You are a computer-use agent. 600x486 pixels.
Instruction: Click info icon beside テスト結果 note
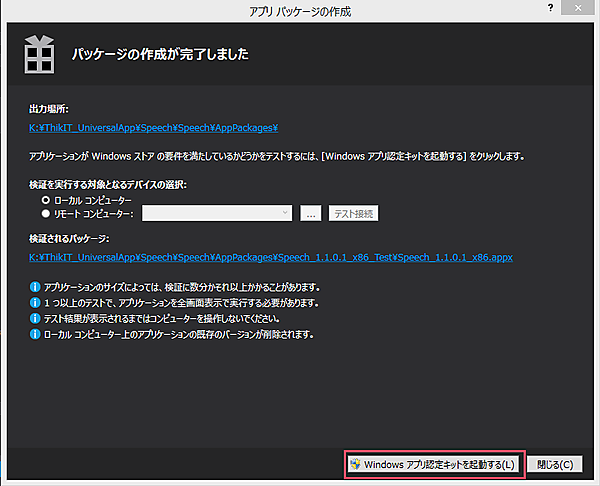pyautogui.click(x=35, y=318)
